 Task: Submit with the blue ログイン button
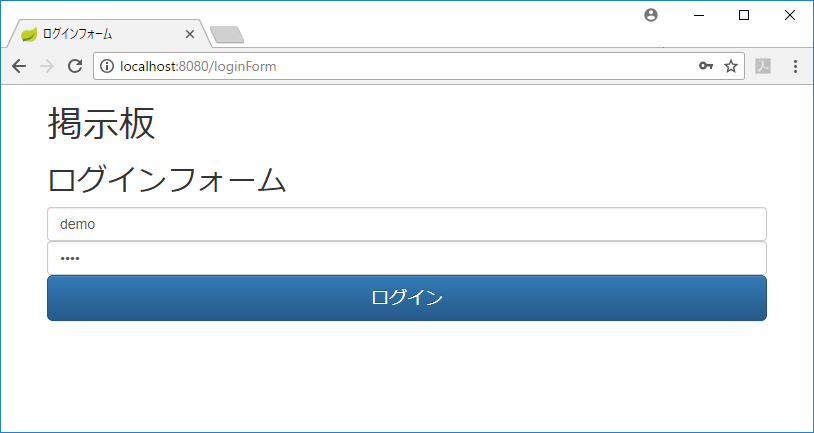pyautogui.click(x=407, y=298)
